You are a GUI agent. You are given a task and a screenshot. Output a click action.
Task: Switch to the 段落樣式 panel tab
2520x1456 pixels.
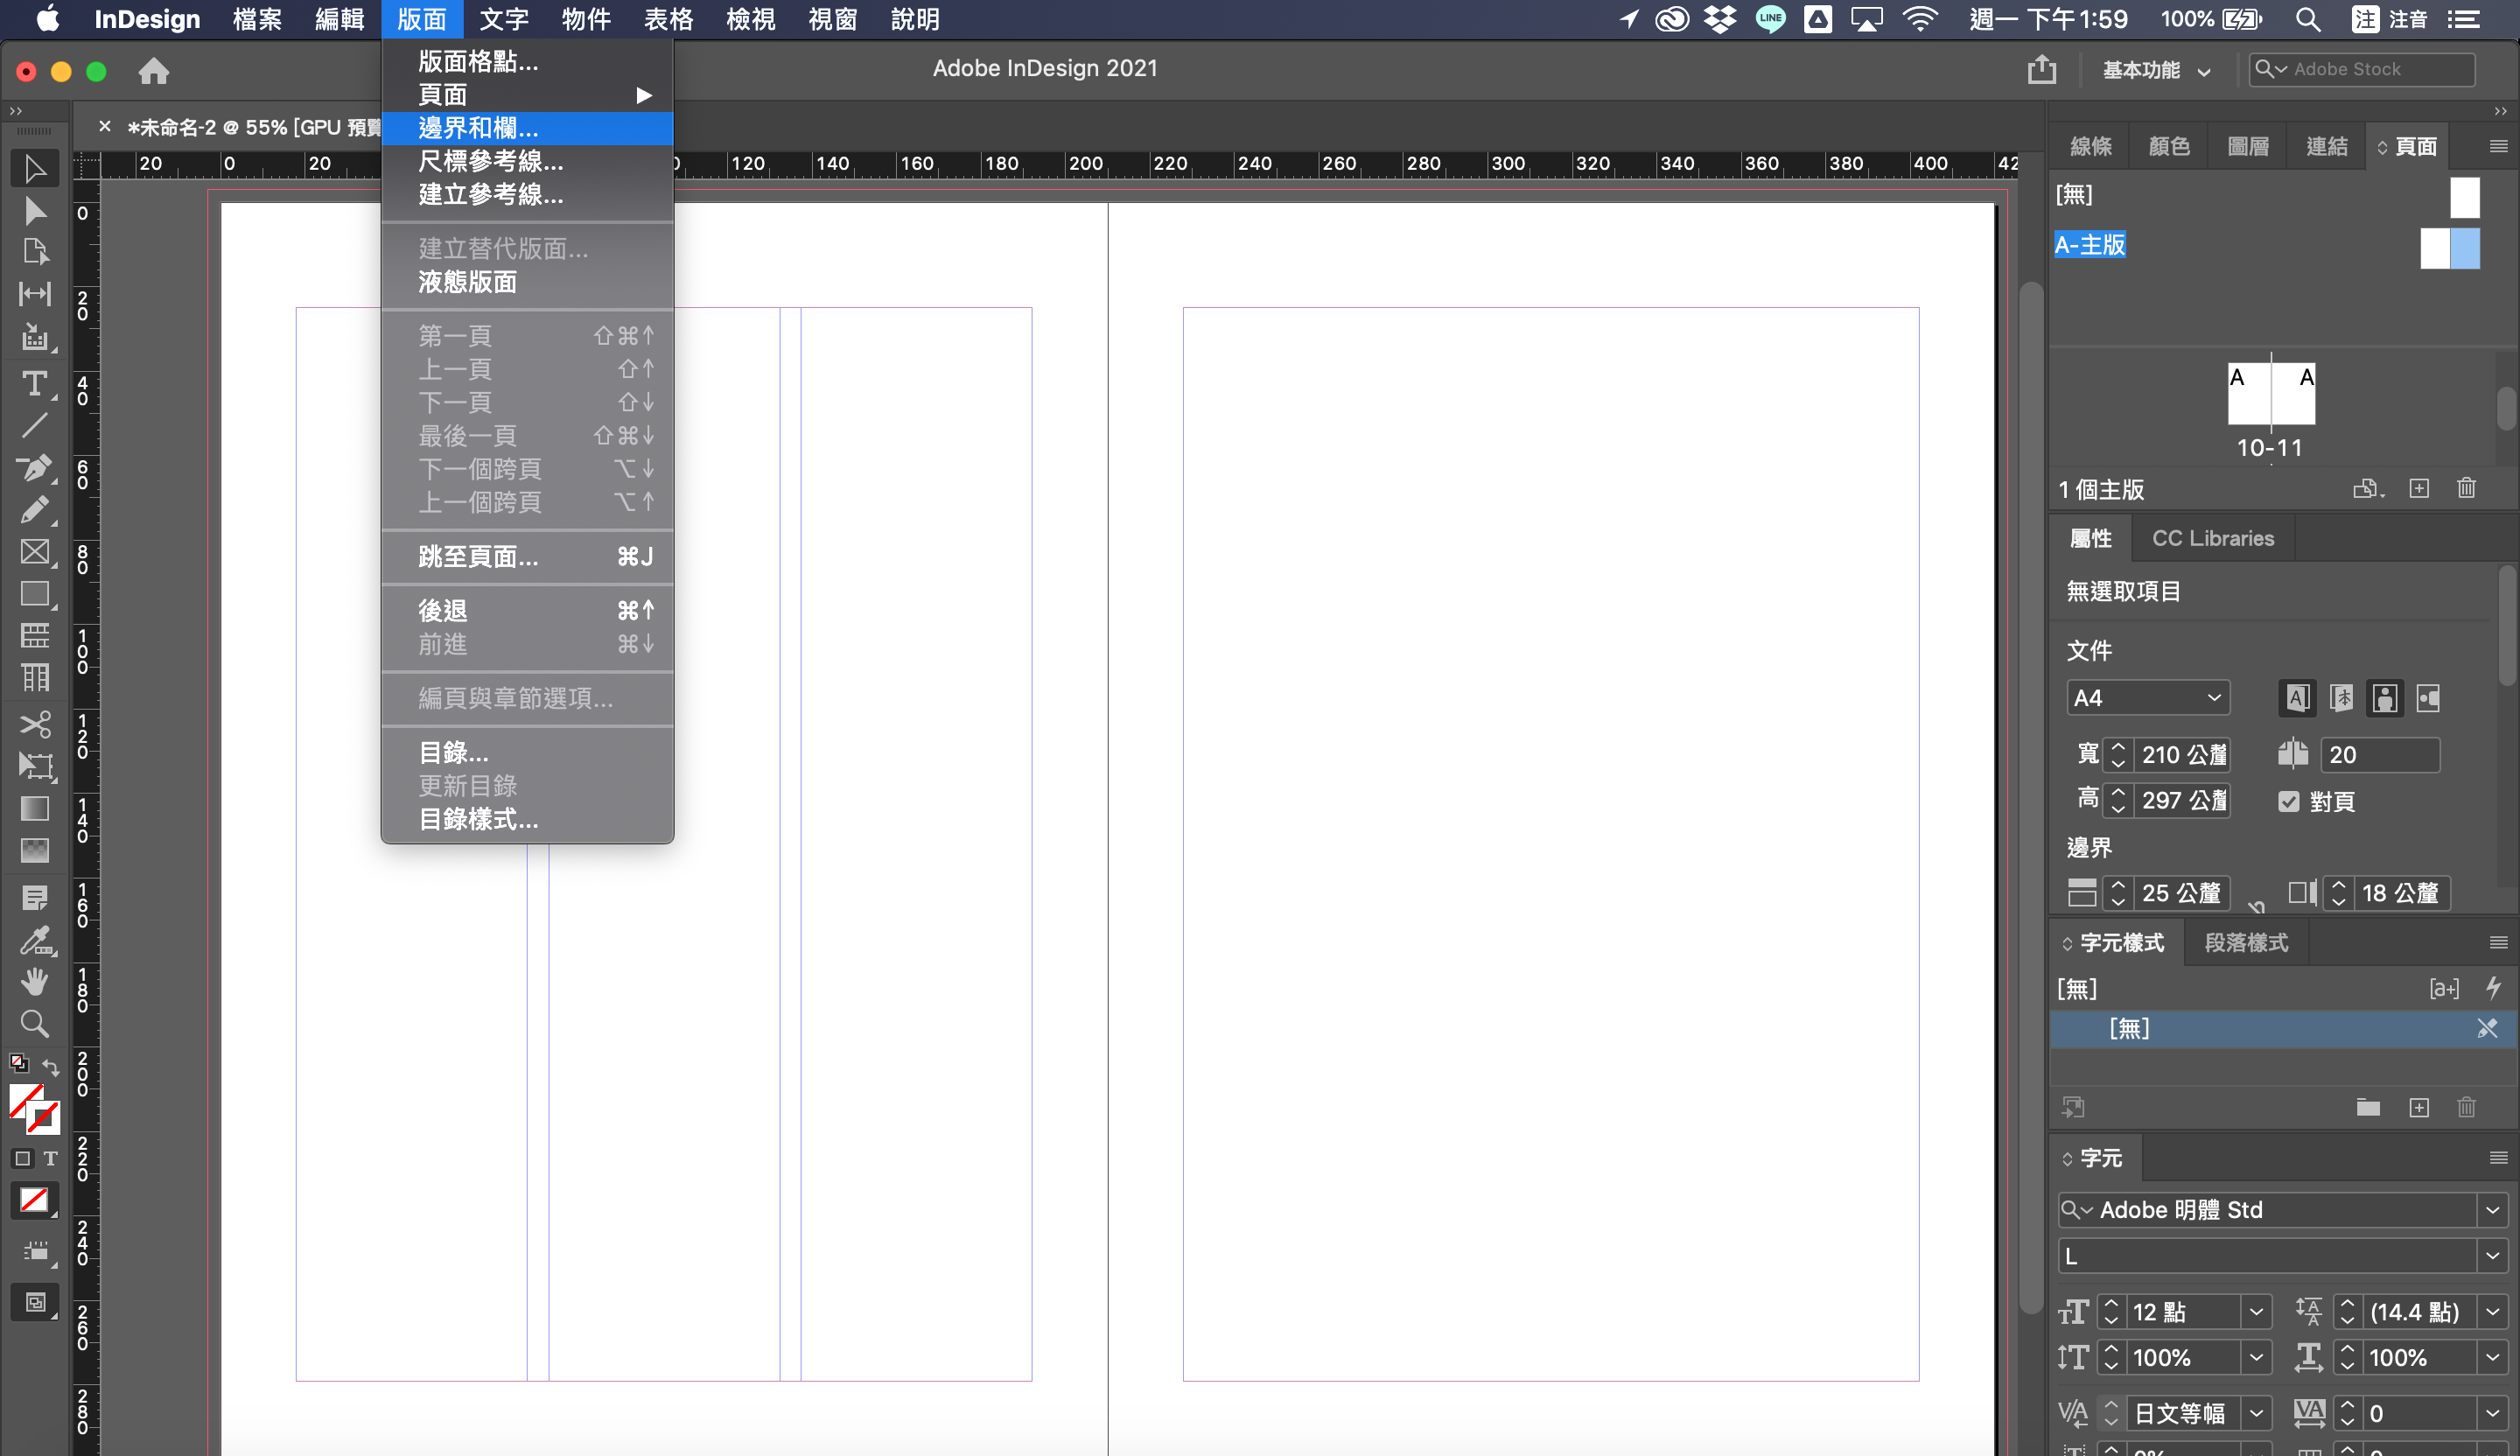point(2245,942)
